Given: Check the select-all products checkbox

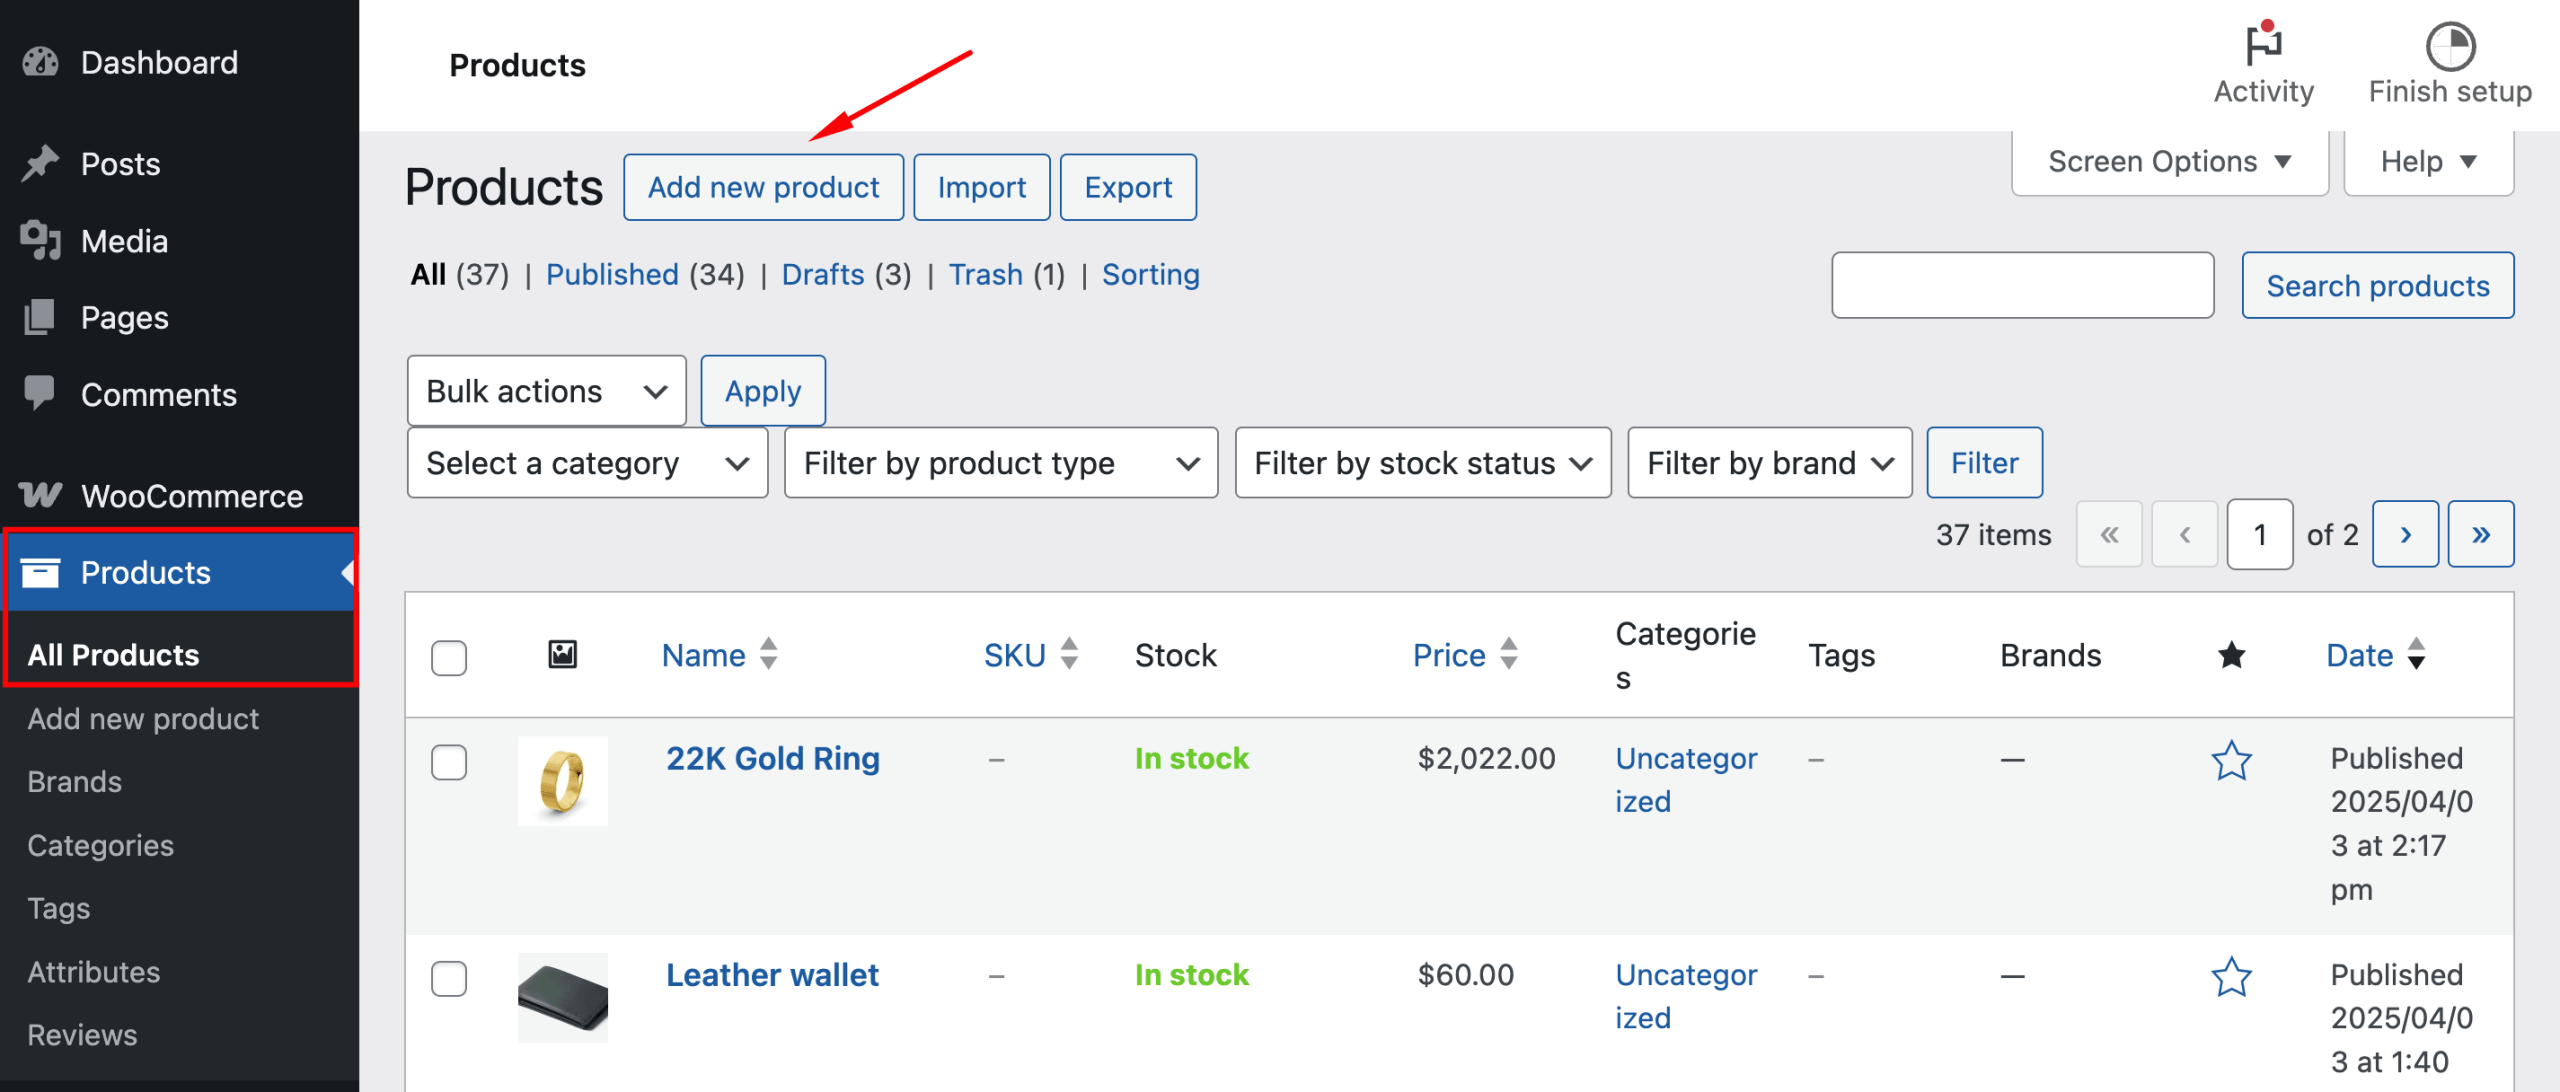Looking at the screenshot, I should 449,658.
